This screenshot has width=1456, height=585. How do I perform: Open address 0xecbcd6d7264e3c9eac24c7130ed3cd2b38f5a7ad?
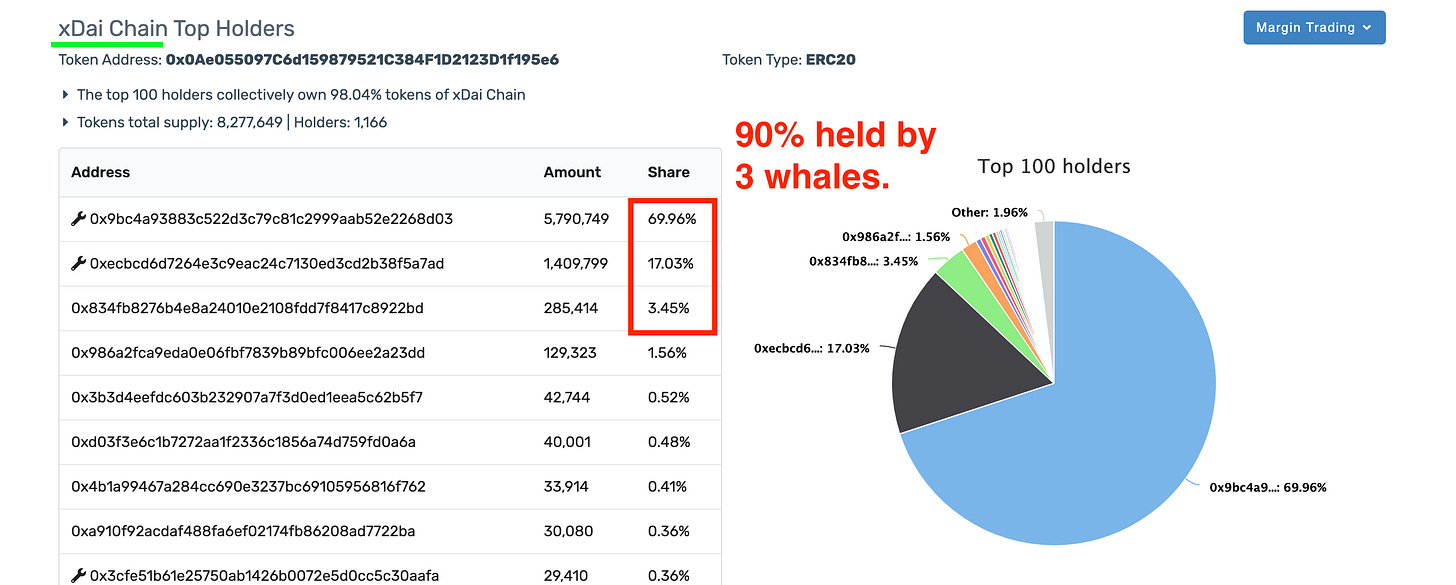pos(267,264)
